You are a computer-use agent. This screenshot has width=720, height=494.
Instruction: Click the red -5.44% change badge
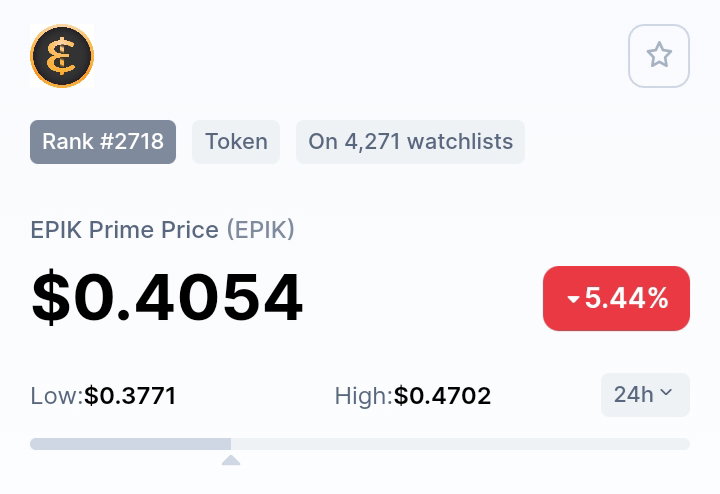click(616, 298)
